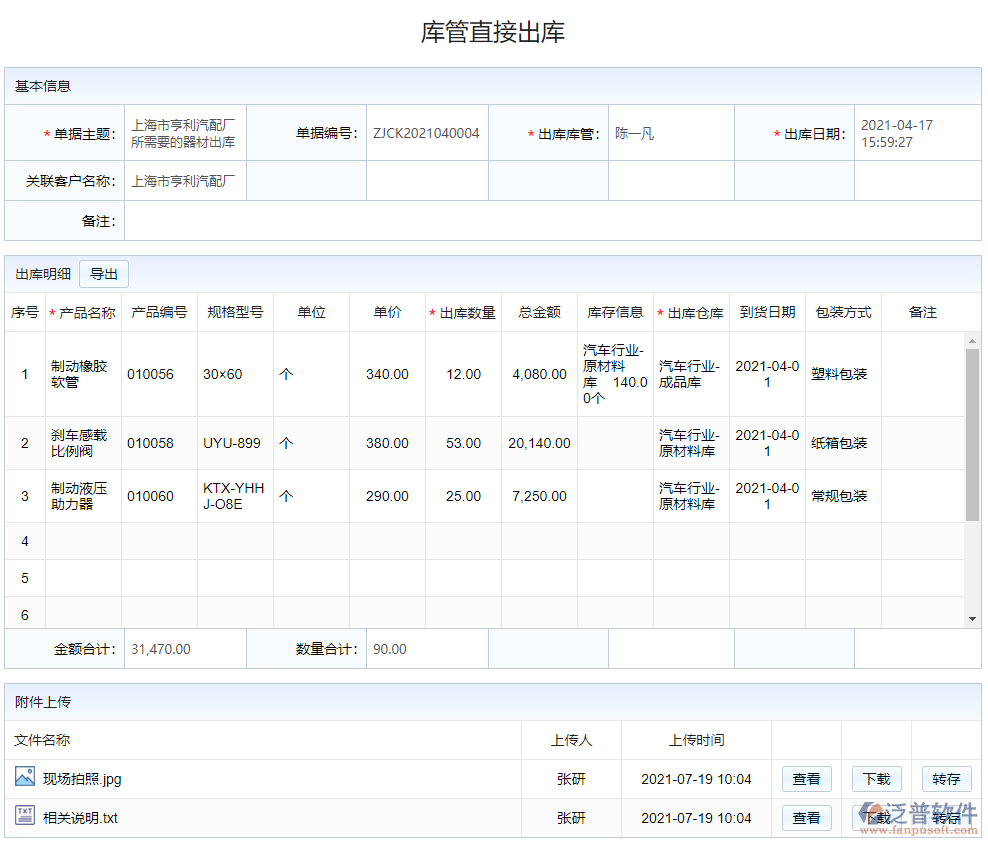Click the 备注 field in 基本信息
Viewport: 988px width, 846px height.
(x=550, y=221)
